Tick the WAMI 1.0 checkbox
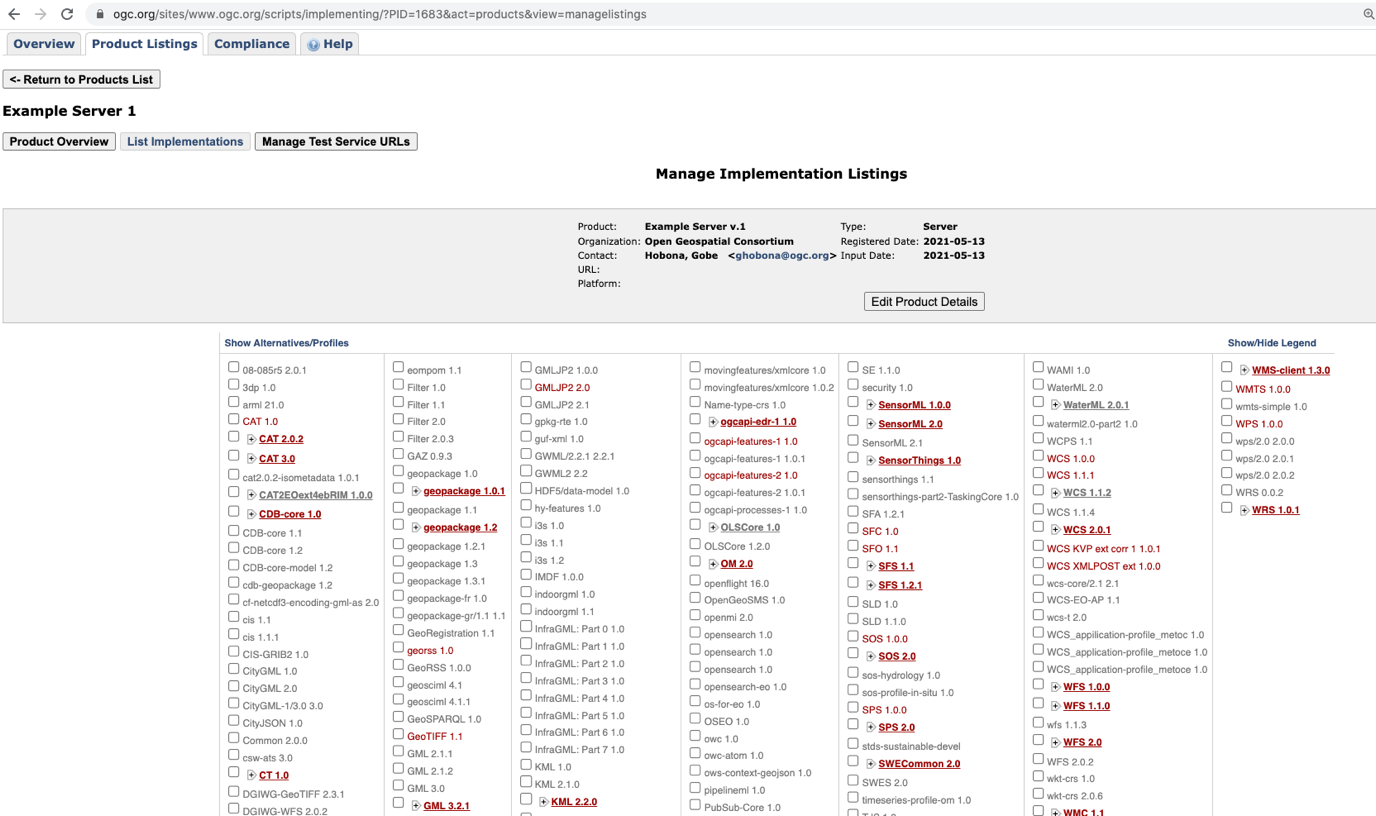Screen dimensions: 1376x816 [1038, 367]
